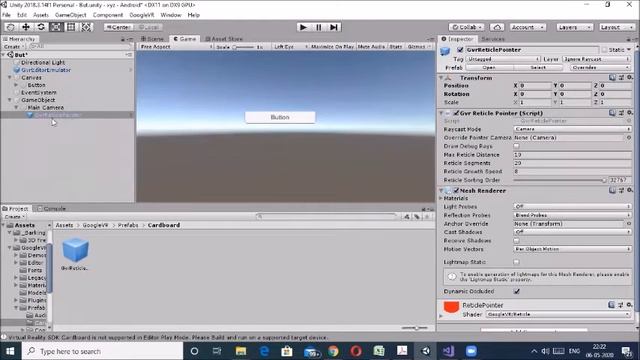This screenshot has height=360, width=640.
Task: Select the GvrReticle prefab asset thumbnail
Action: click(75, 250)
